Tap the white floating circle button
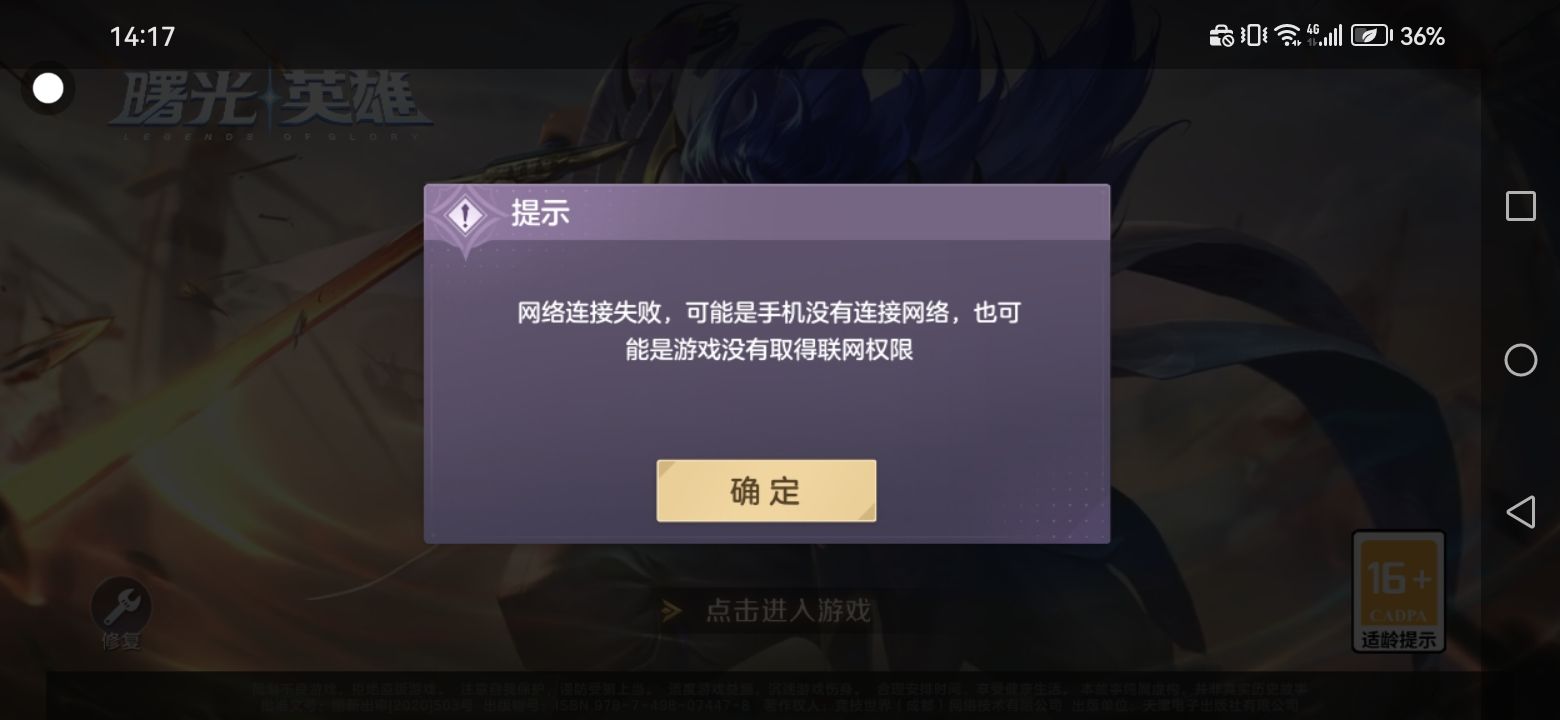The height and width of the screenshot is (720, 1560). pos(47,89)
